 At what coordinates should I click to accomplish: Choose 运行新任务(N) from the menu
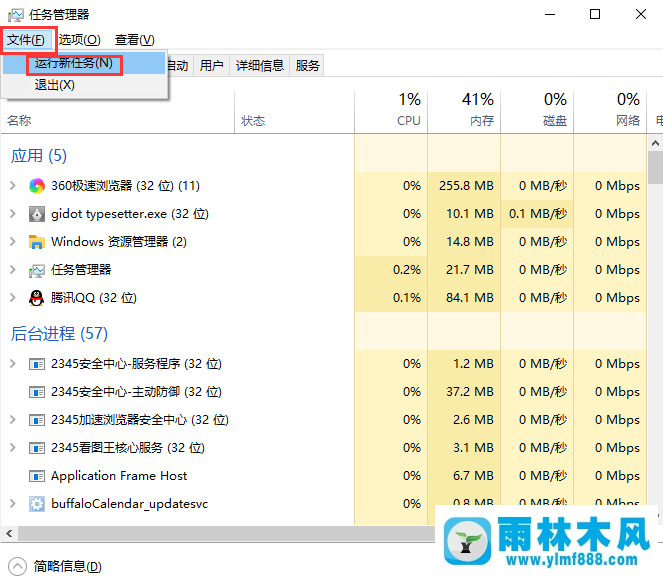[84, 63]
